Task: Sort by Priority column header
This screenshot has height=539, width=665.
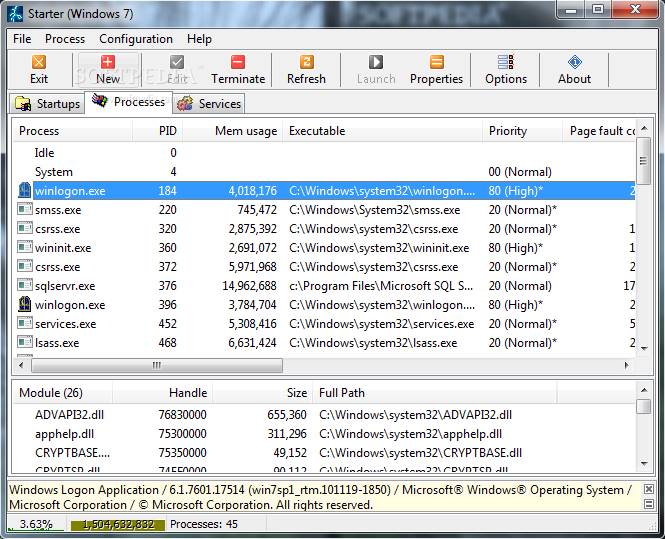Action: coord(522,131)
